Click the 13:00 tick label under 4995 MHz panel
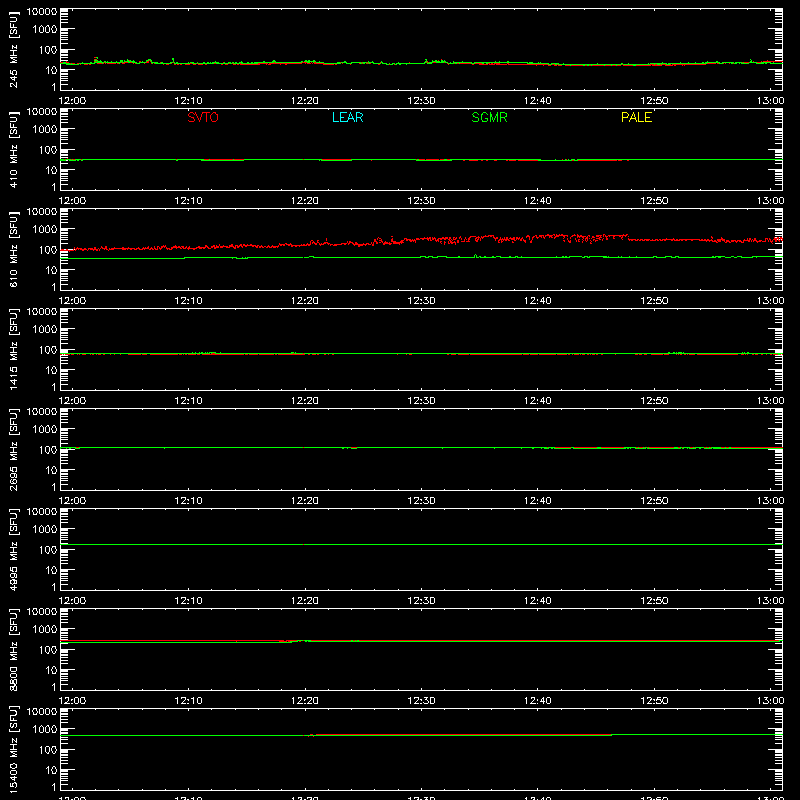The image size is (800, 800). click(x=770, y=601)
